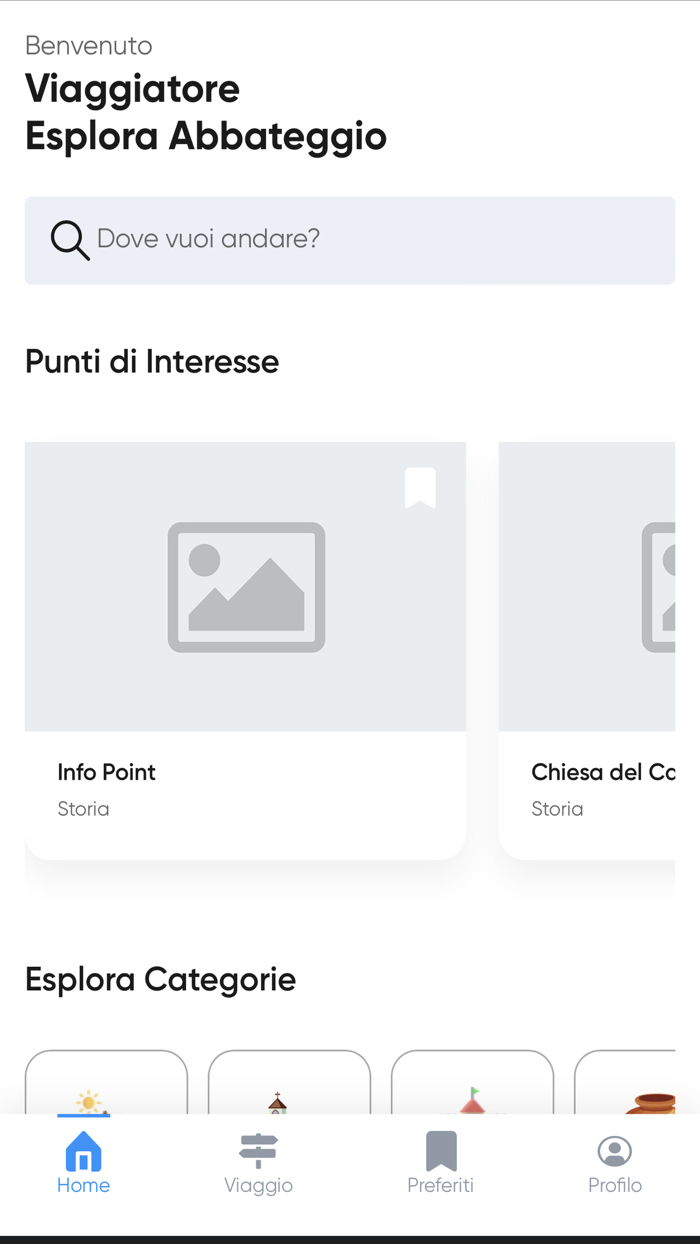Go to the Profilo tab
The width and height of the screenshot is (700, 1244).
click(614, 1164)
